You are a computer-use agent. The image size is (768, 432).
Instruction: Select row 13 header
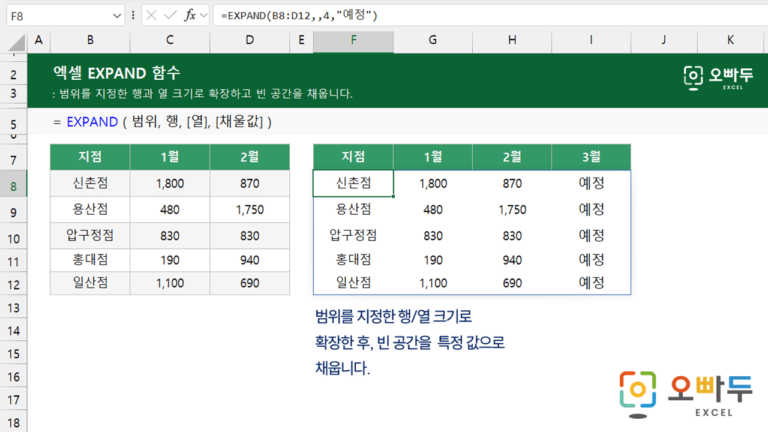13,308
